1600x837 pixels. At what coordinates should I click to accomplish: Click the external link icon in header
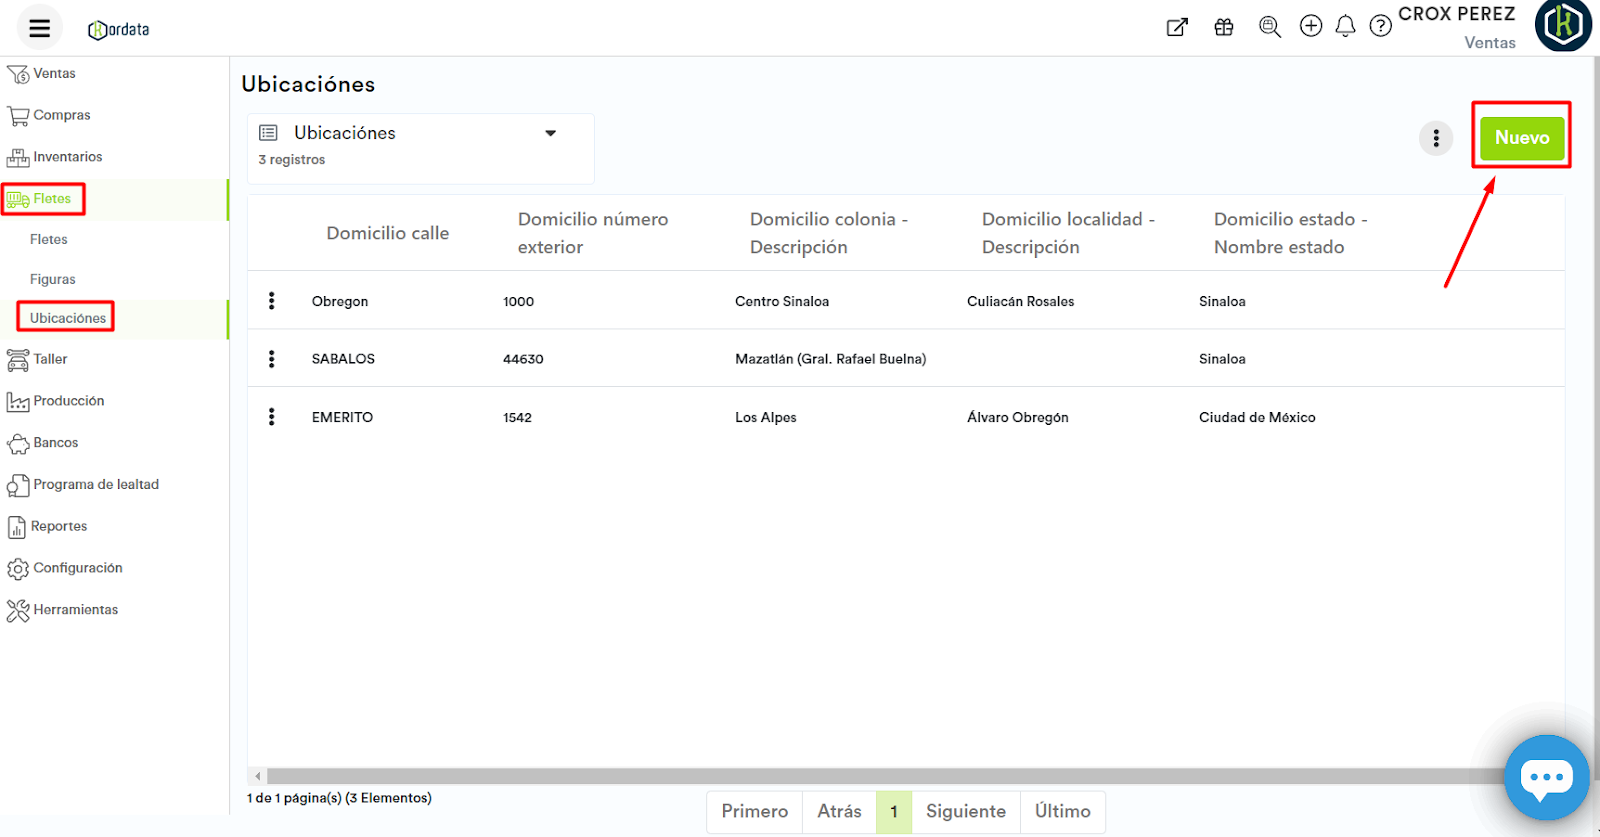[1177, 27]
